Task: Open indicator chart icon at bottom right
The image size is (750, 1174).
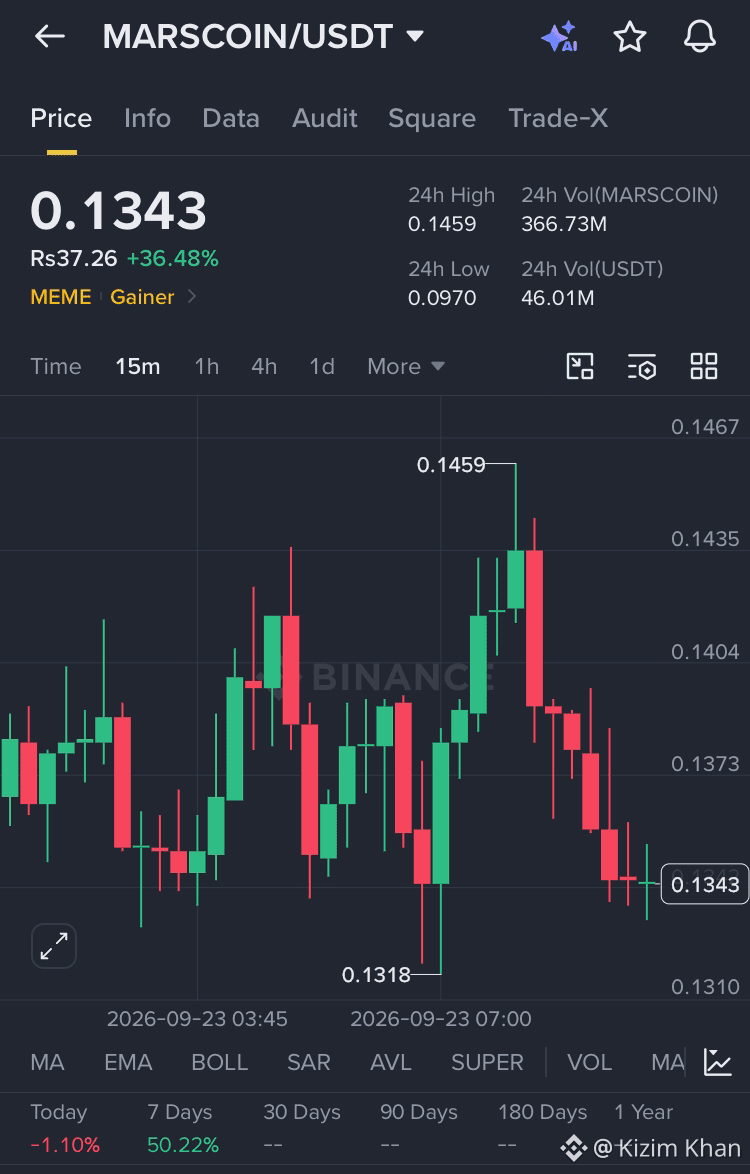Action: pyautogui.click(x=718, y=1062)
